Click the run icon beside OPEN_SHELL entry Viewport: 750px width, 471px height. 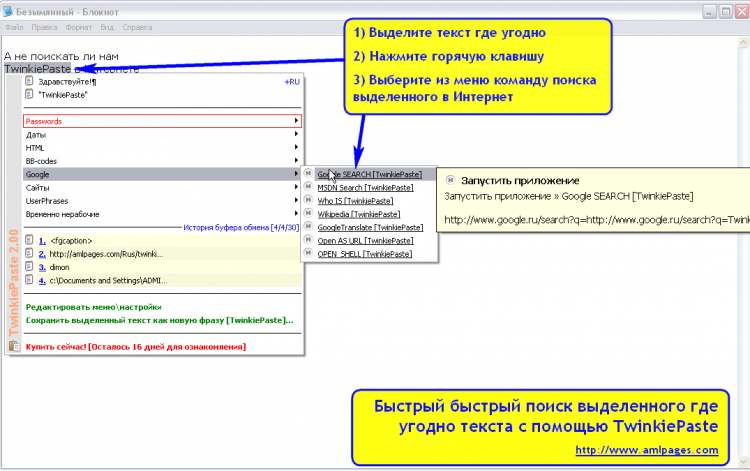point(309,253)
